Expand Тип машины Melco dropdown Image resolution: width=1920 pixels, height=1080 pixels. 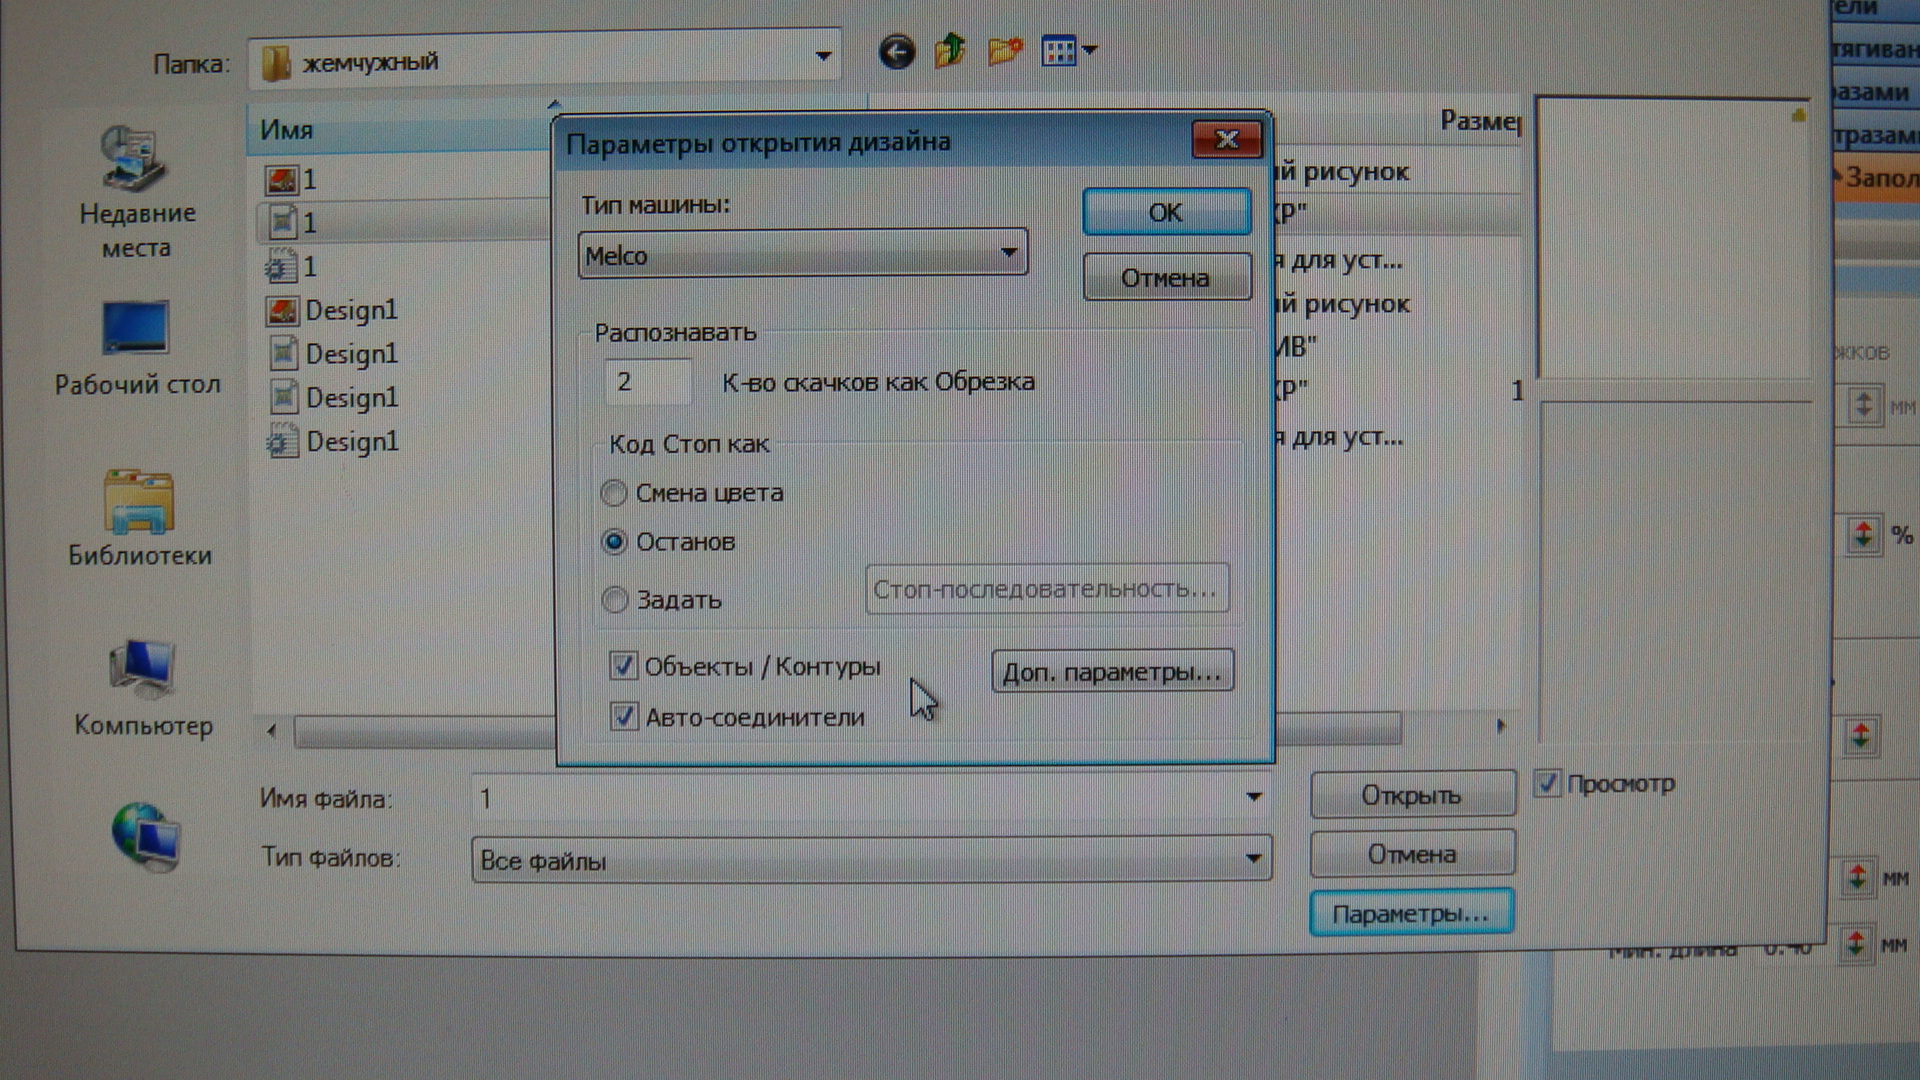1008,254
